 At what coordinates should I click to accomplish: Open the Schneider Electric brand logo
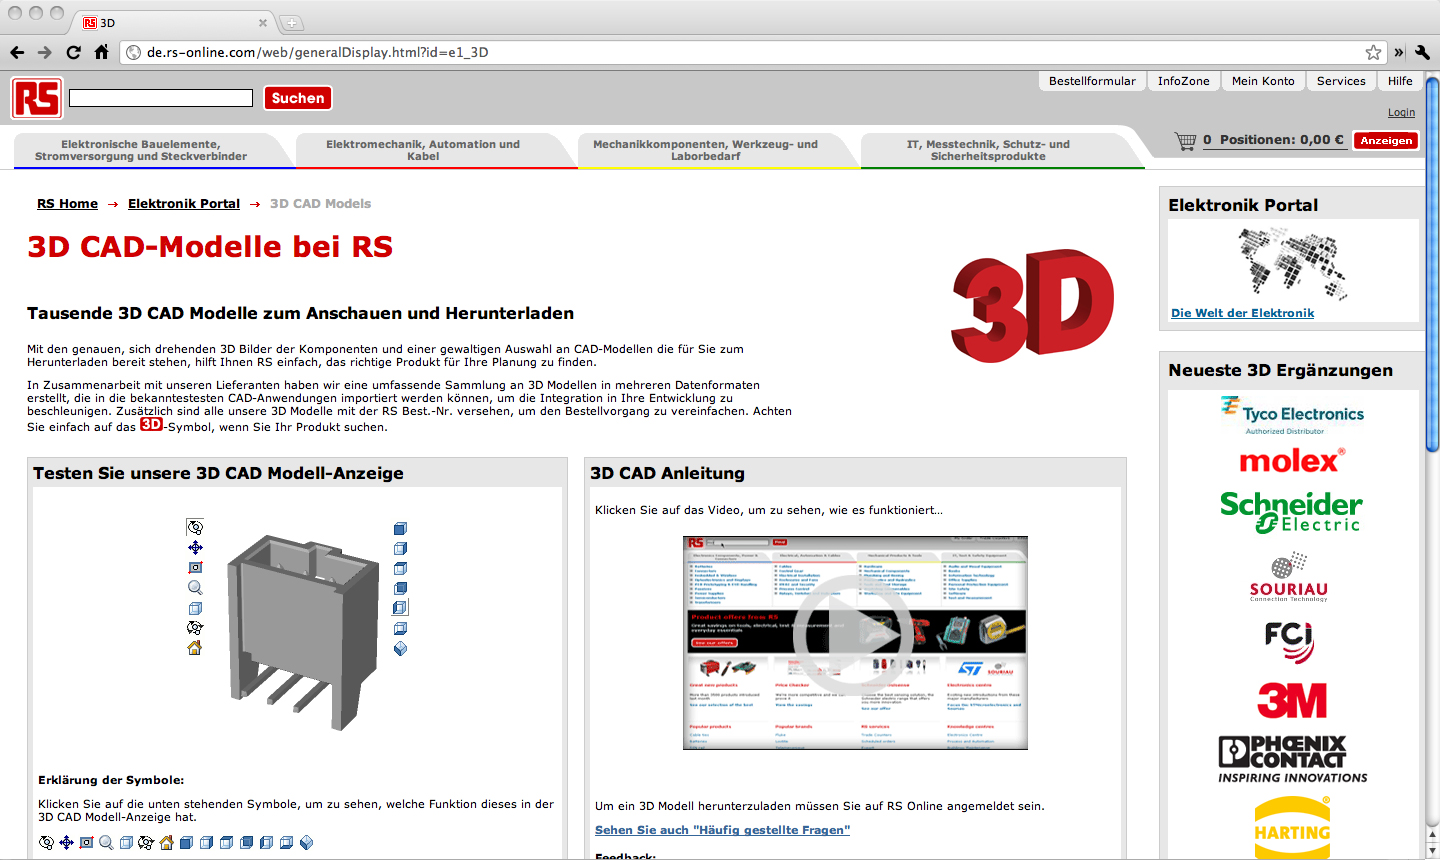(1291, 512)
